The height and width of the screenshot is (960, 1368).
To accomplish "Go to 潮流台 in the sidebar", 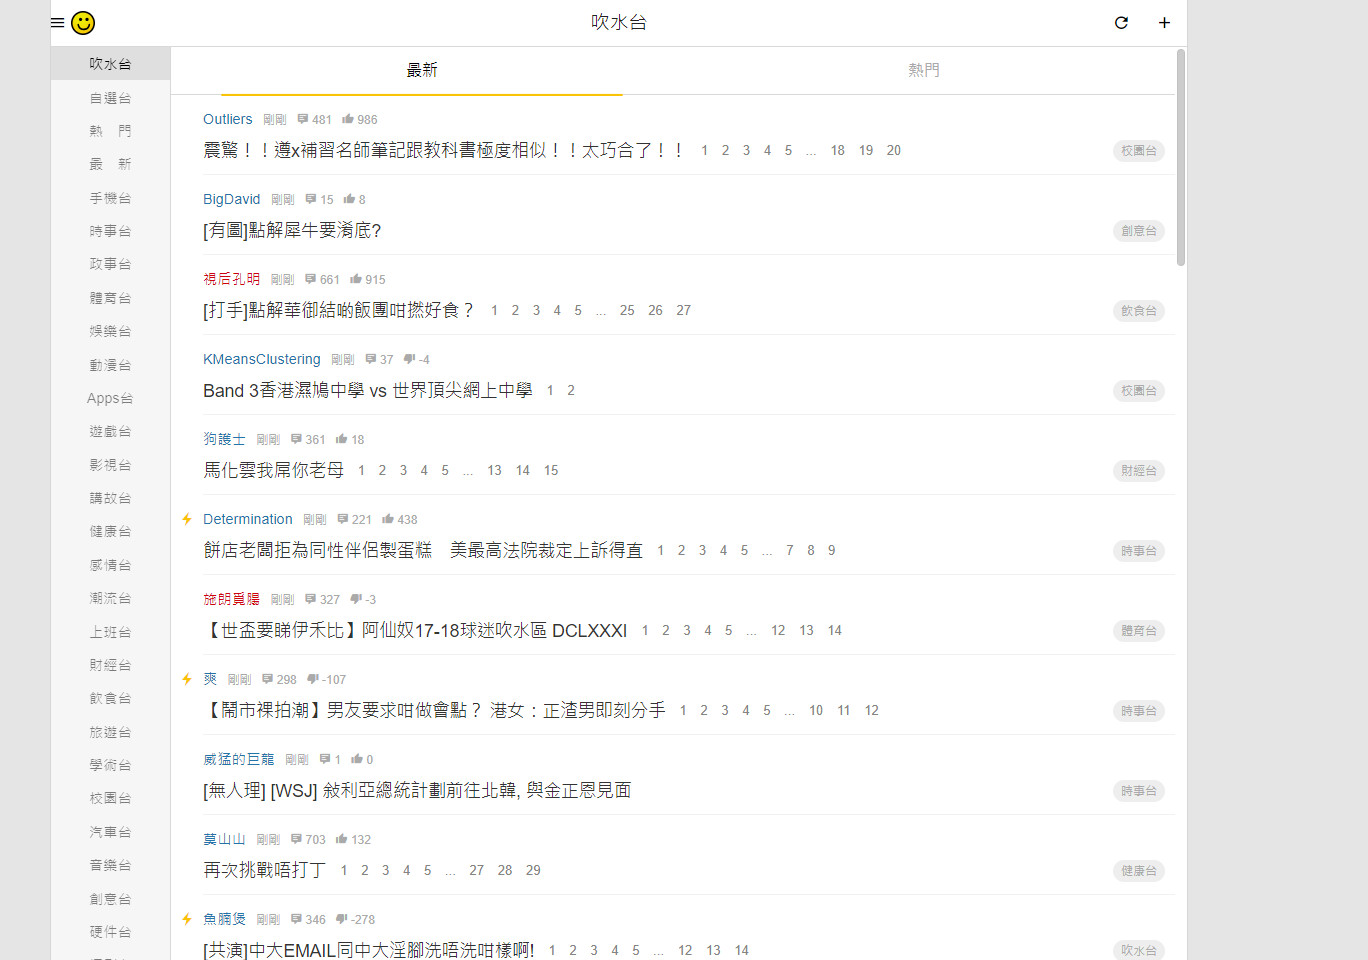I will coord(110,598).
